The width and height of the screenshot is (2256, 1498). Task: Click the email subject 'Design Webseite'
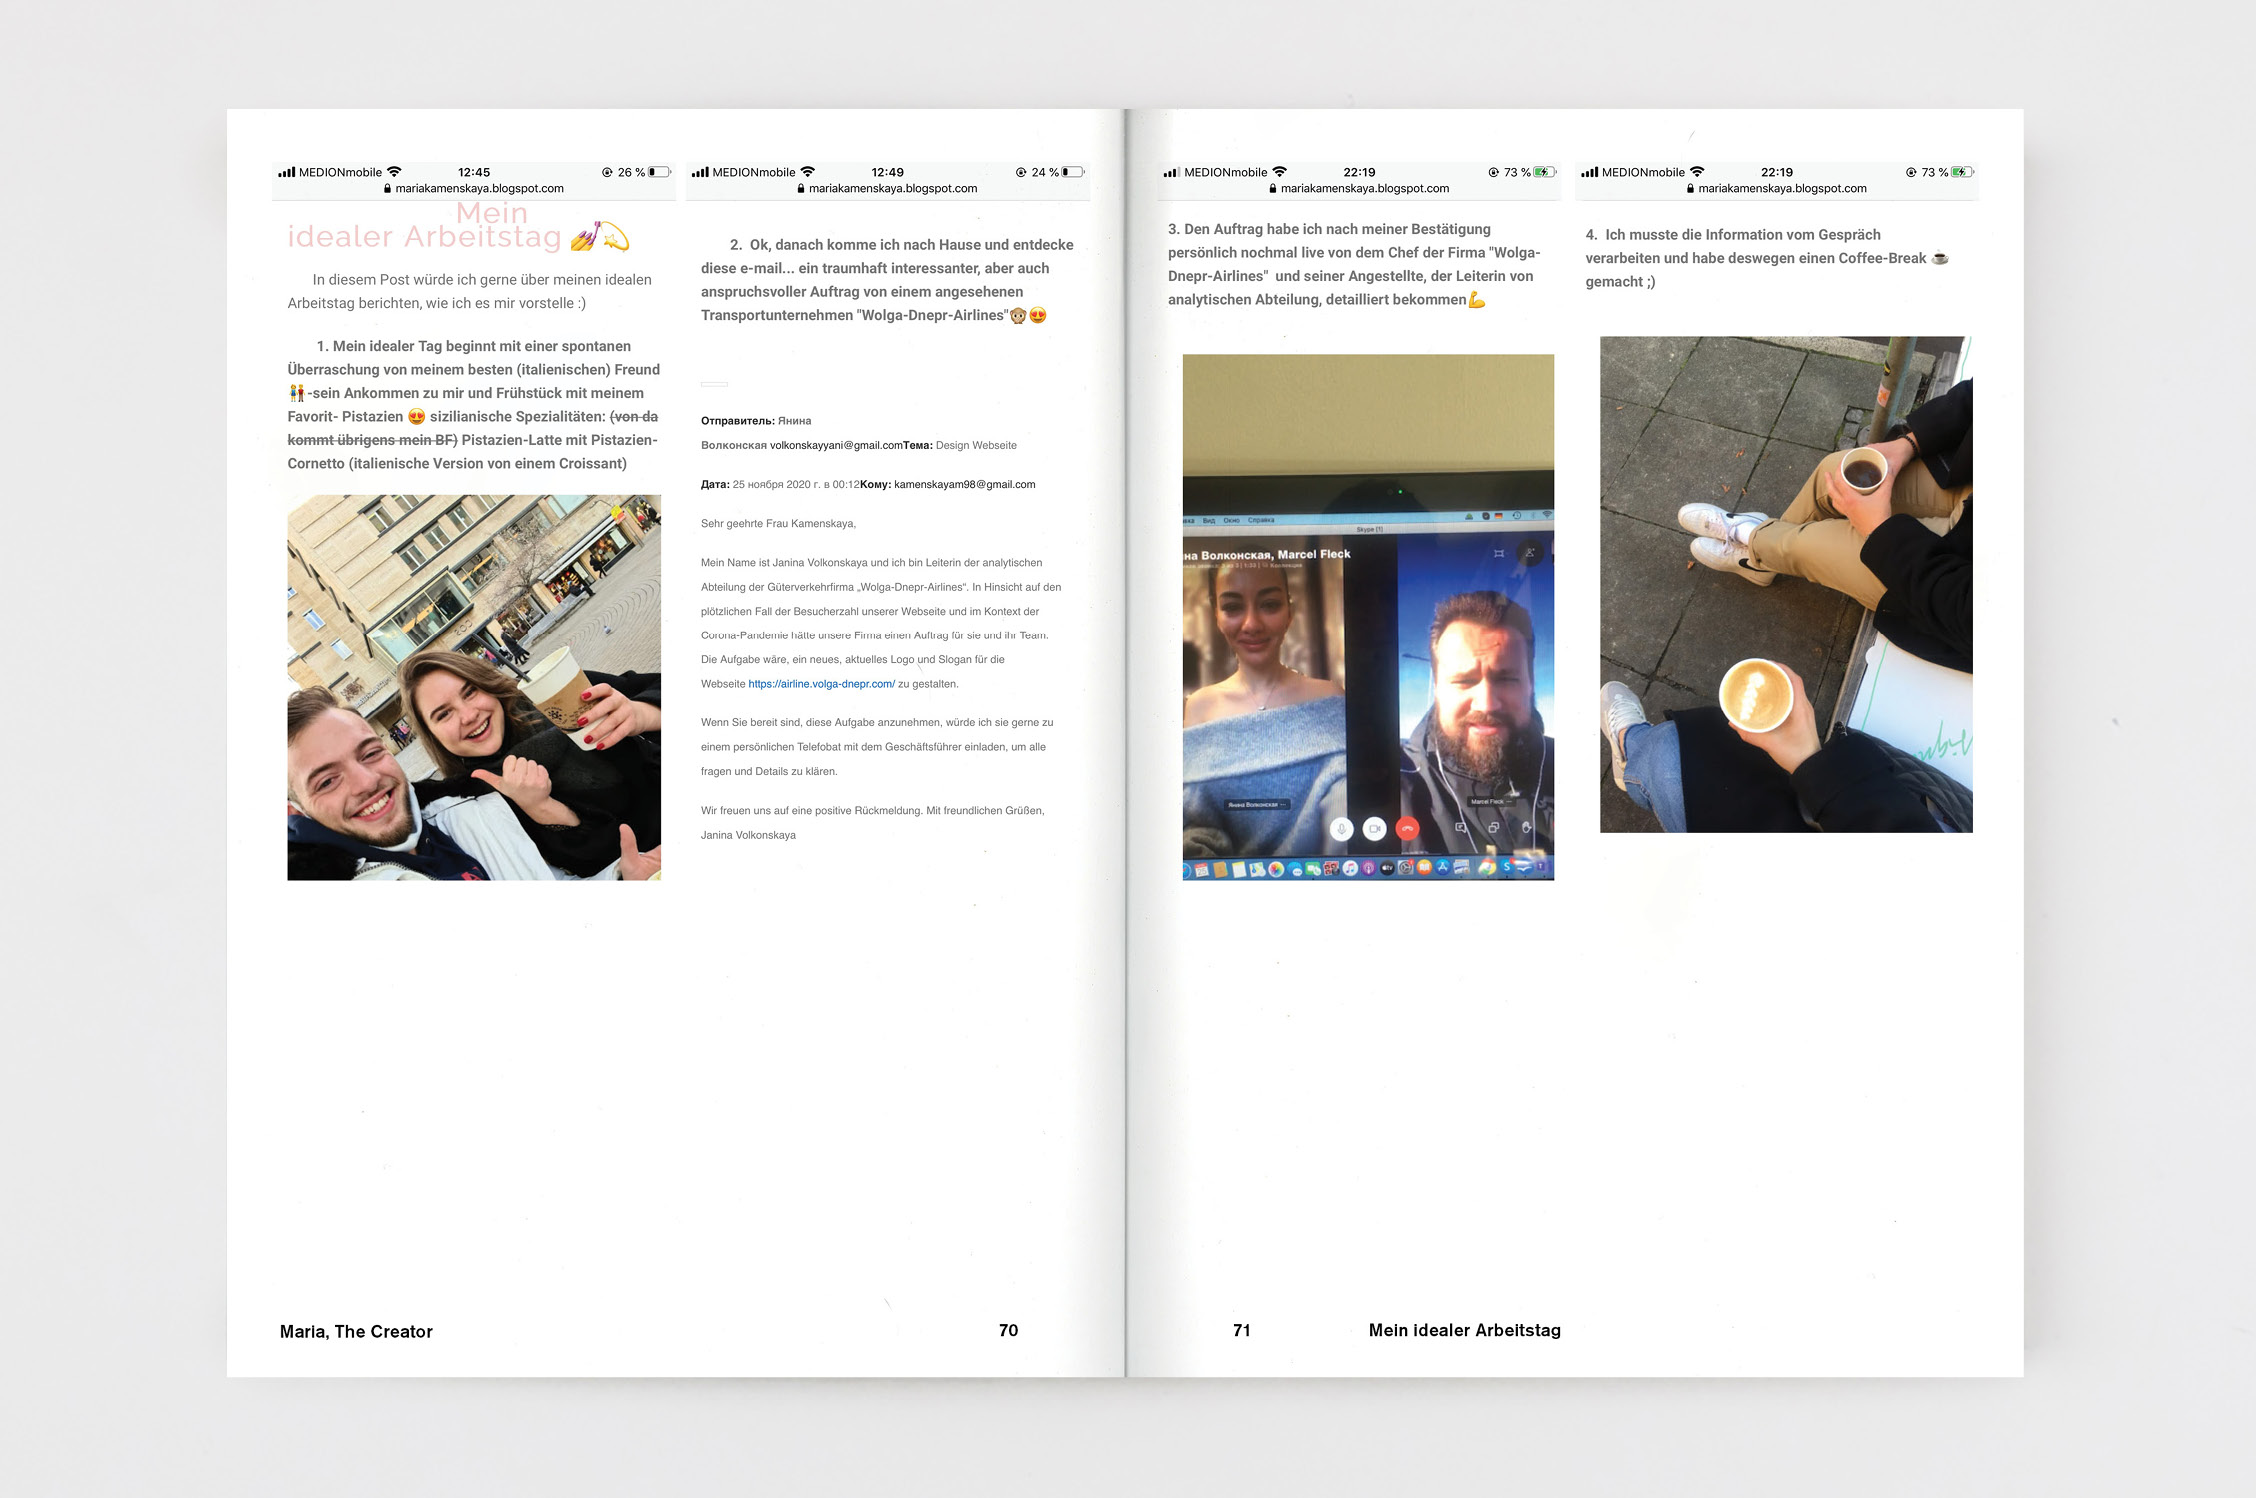(x=976, y=445)
